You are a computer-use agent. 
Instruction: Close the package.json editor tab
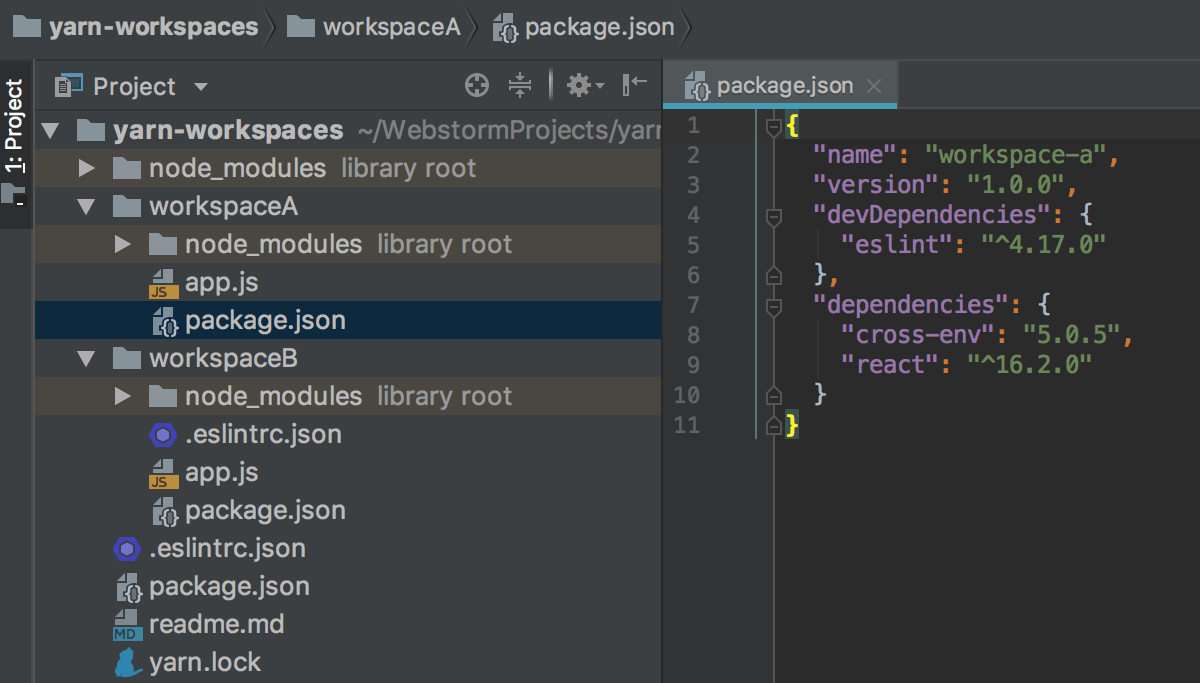pos(873,85)
